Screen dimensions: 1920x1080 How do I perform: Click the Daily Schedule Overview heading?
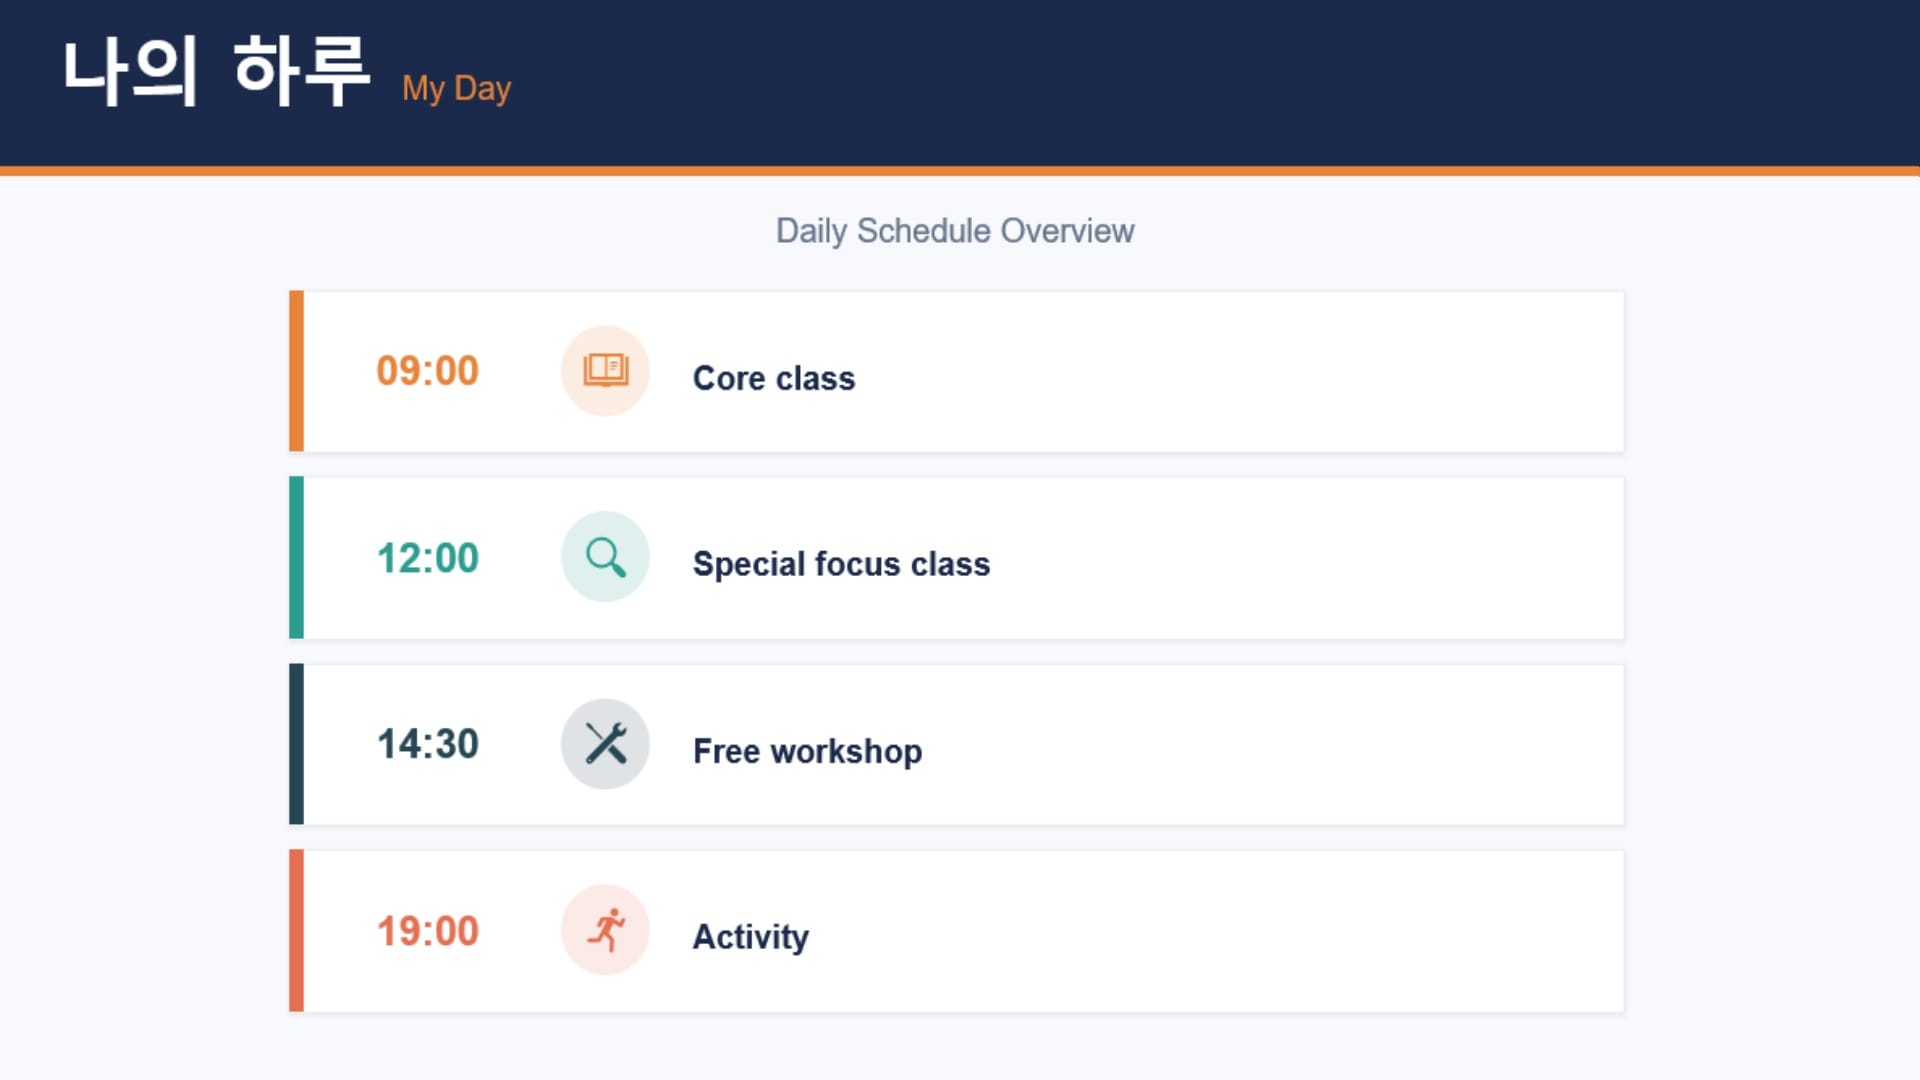click(955, 231)
